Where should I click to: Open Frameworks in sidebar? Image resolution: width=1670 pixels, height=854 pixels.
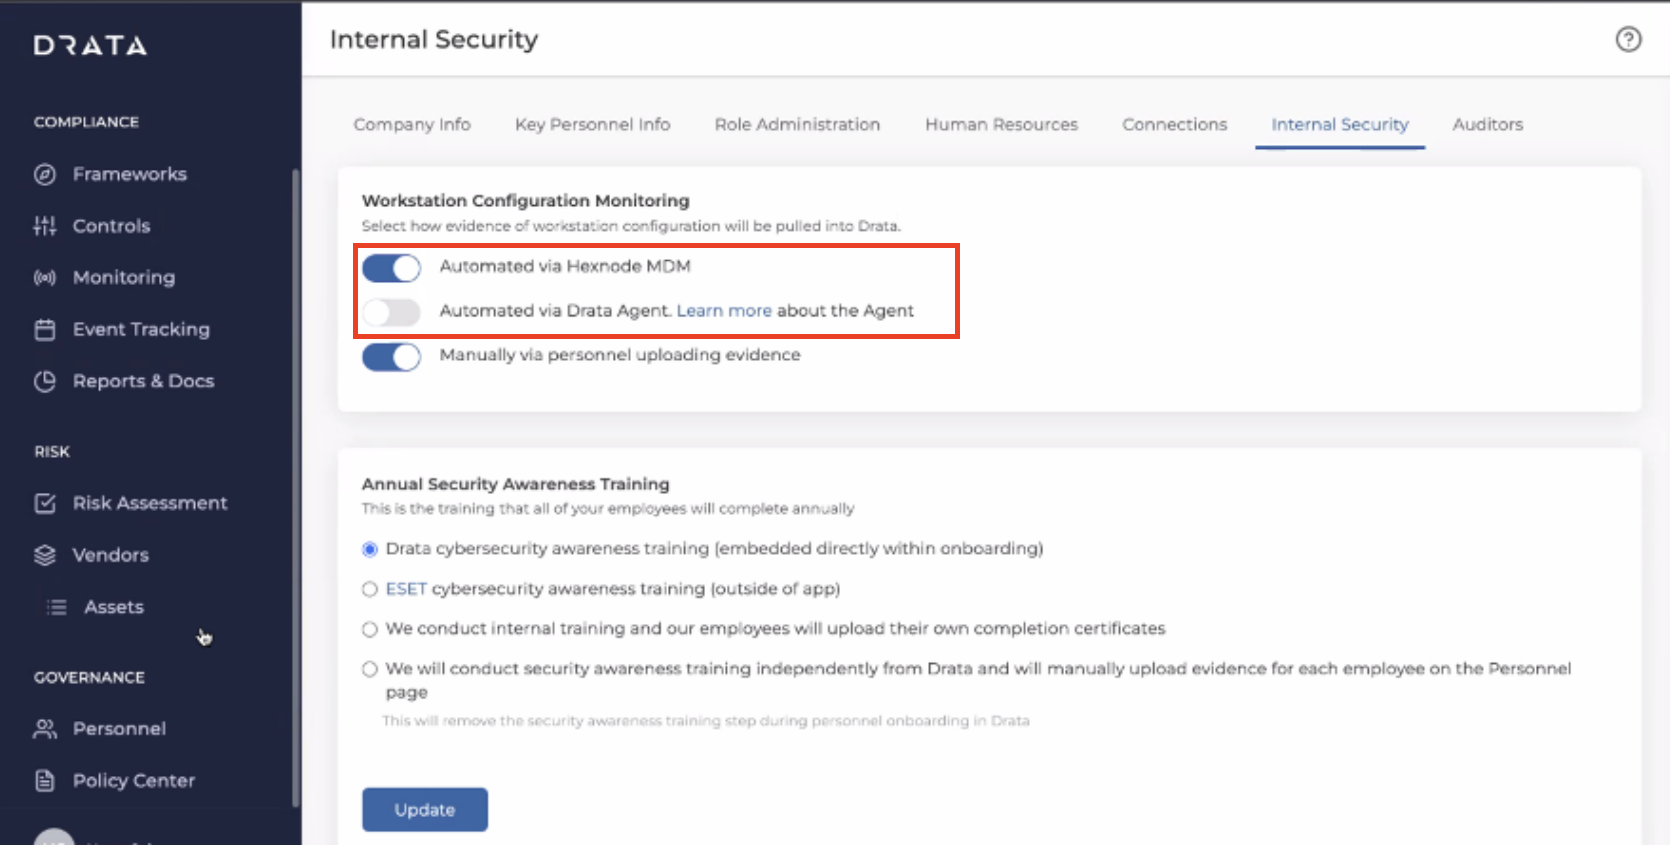click(x=129, y=174)
